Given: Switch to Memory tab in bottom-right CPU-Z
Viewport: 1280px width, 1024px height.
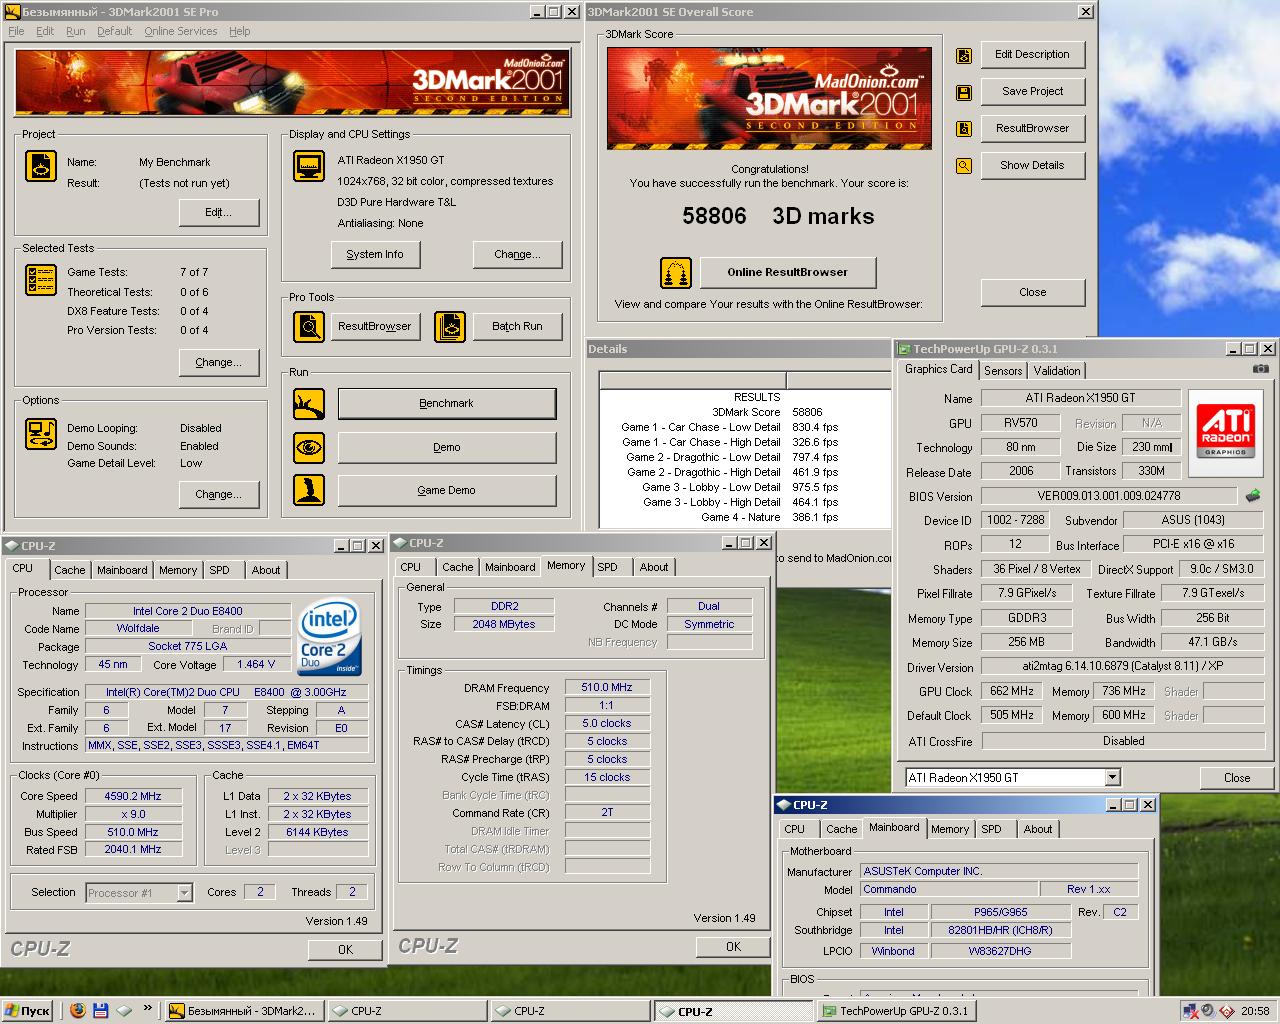Looking at the screenshot, I should (x=950, y=829).
